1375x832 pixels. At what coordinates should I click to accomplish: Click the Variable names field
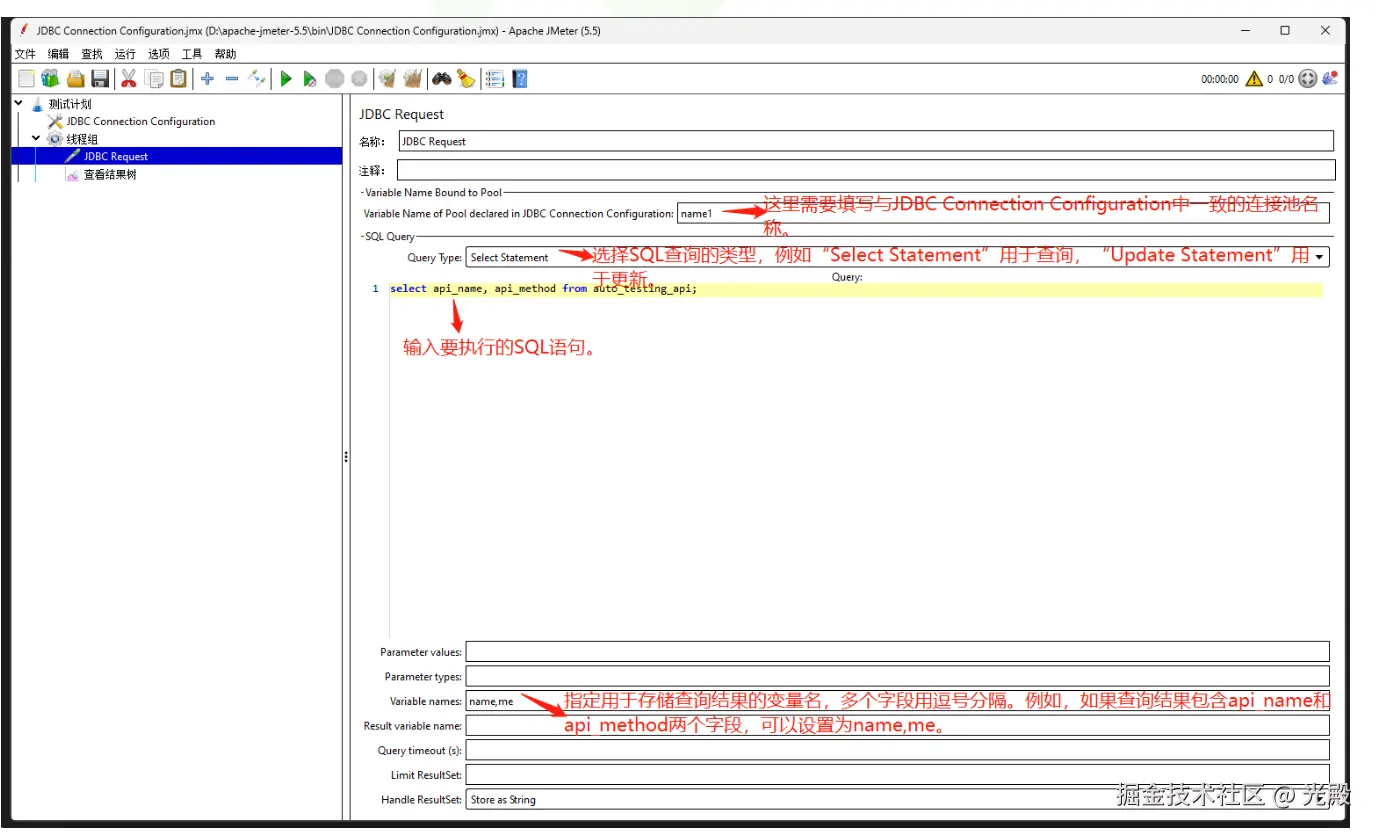pyautogui.click(x=898, y=701)
